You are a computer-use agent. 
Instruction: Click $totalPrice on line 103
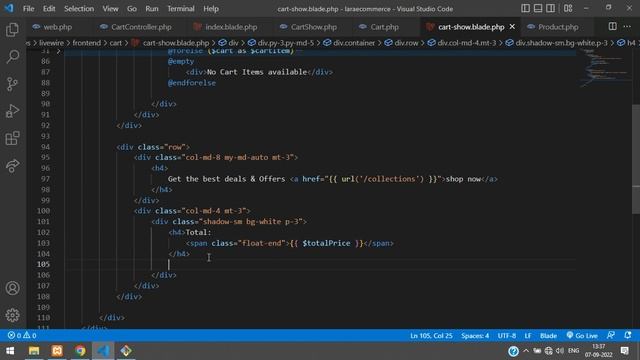326,243
